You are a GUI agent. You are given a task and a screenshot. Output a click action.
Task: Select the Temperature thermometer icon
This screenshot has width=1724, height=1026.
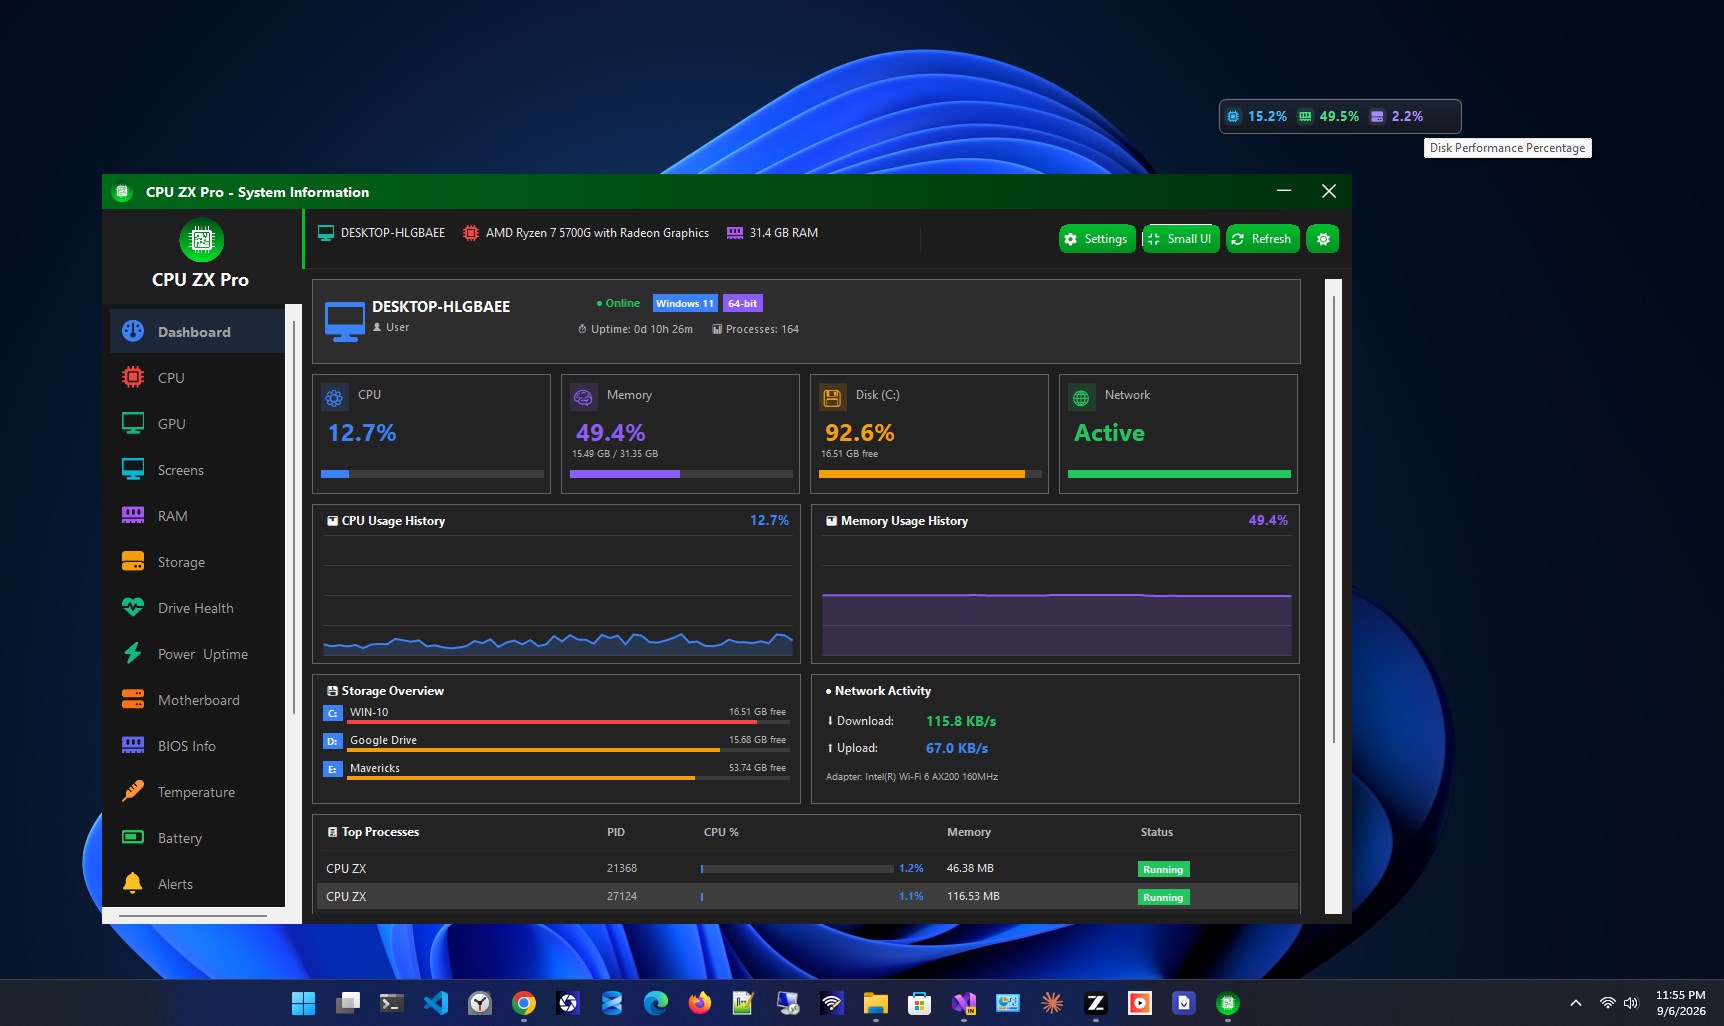tap(133, 791)
